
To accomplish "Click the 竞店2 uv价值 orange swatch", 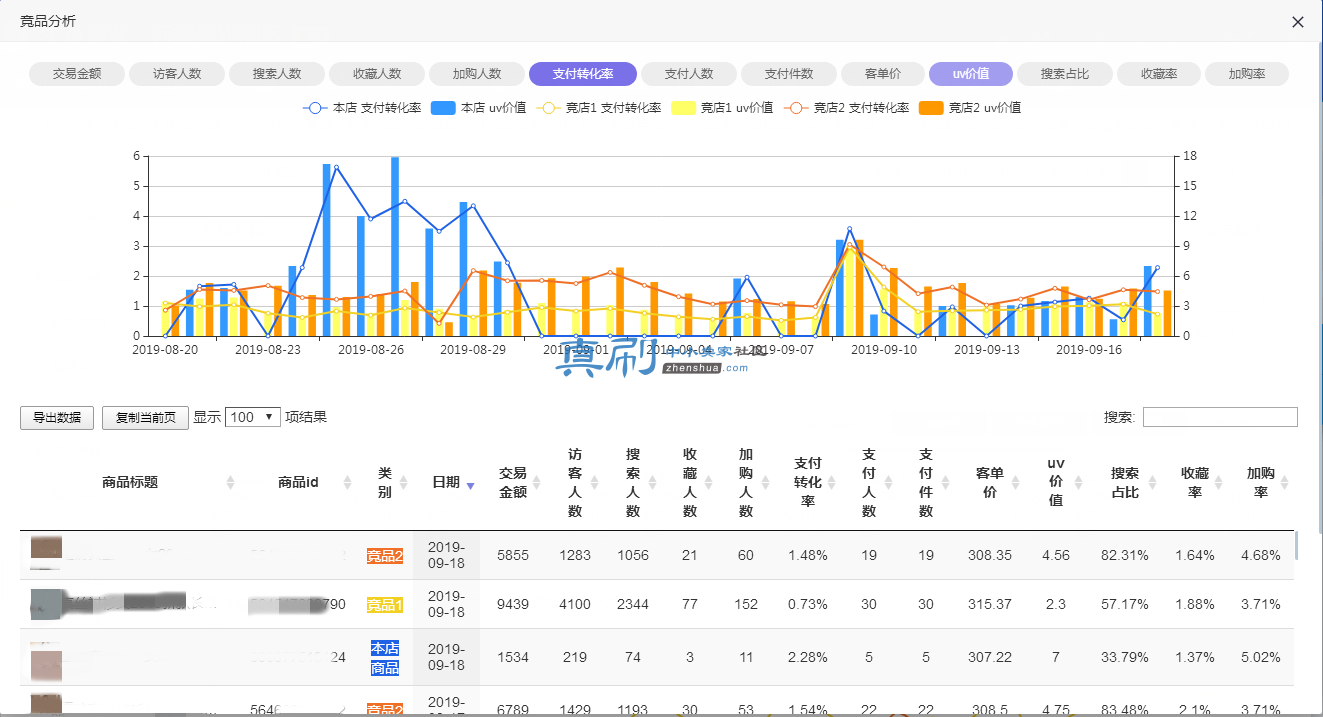I will [x=931, y=108].
